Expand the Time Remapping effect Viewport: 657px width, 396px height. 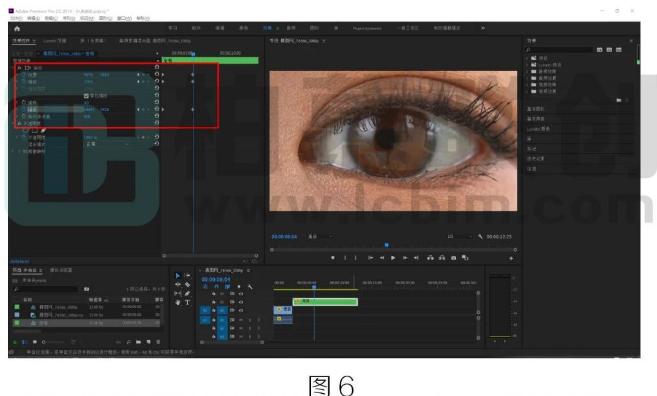[x=13, y=151]
